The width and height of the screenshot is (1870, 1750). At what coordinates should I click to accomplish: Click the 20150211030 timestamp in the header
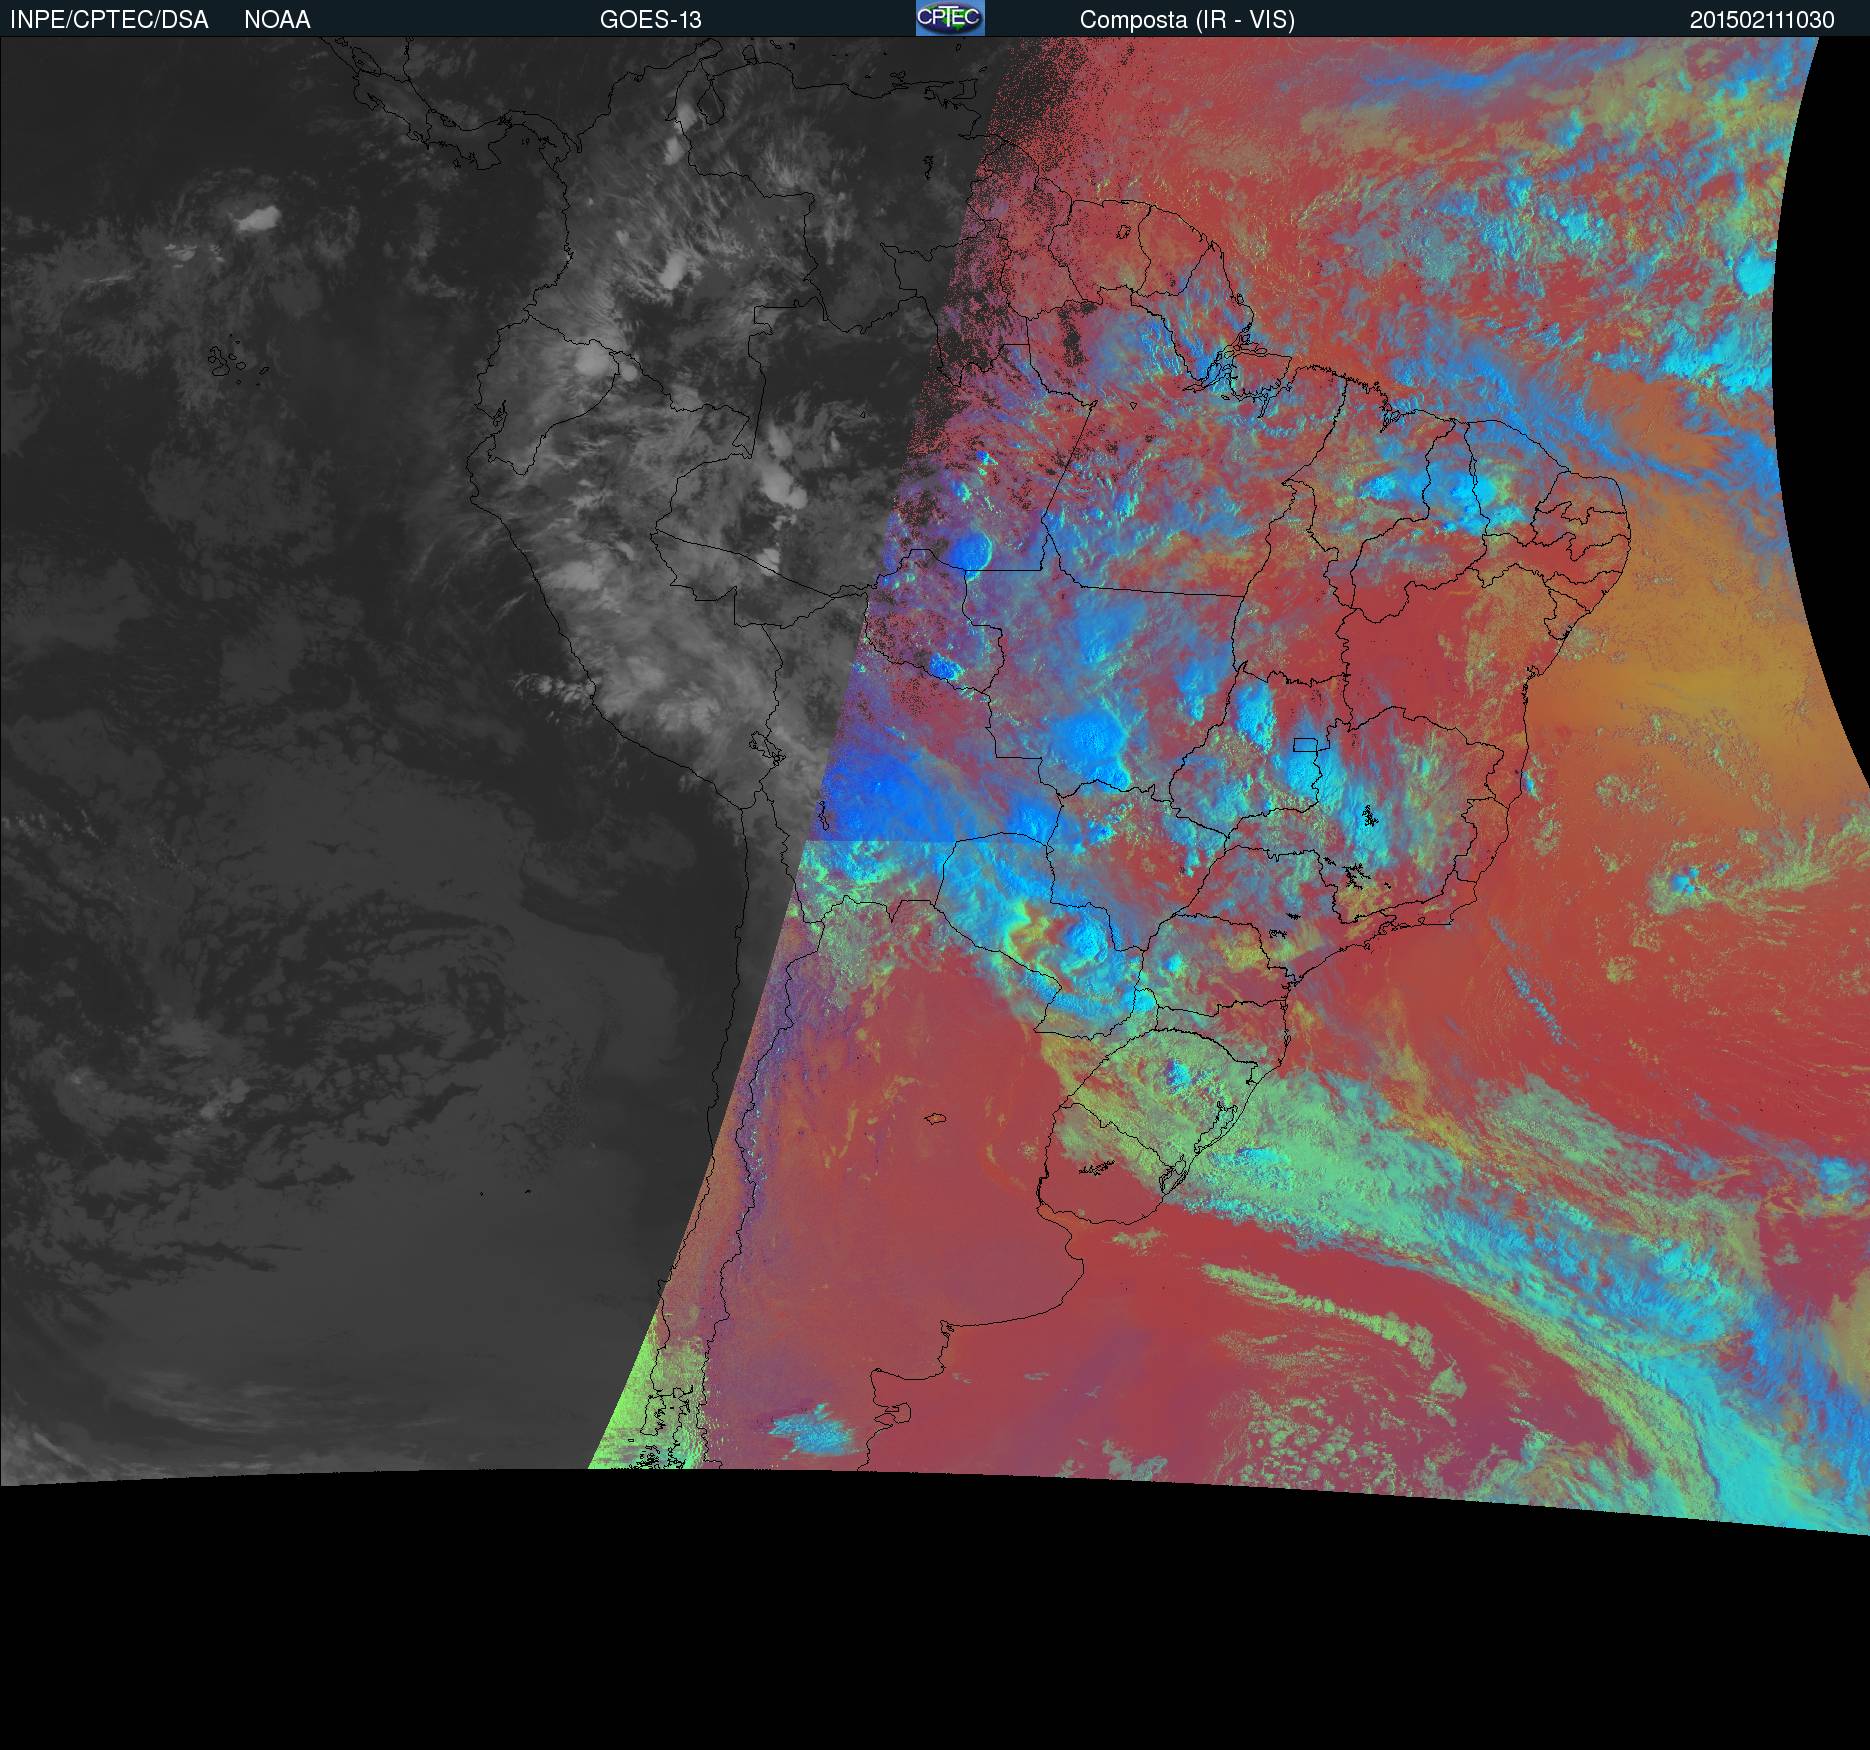pyautogui.click(x=1762, y=20)
